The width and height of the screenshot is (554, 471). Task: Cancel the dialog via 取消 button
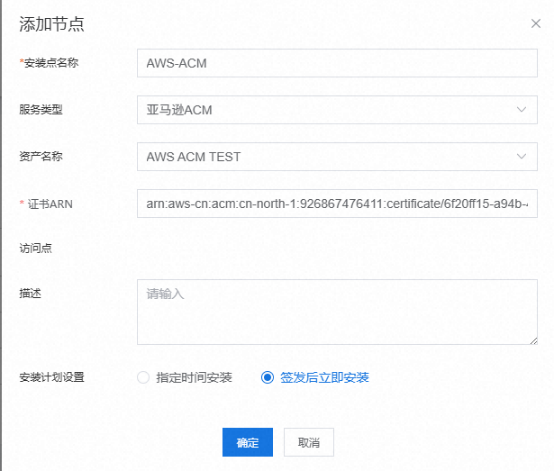click(308, 442)
